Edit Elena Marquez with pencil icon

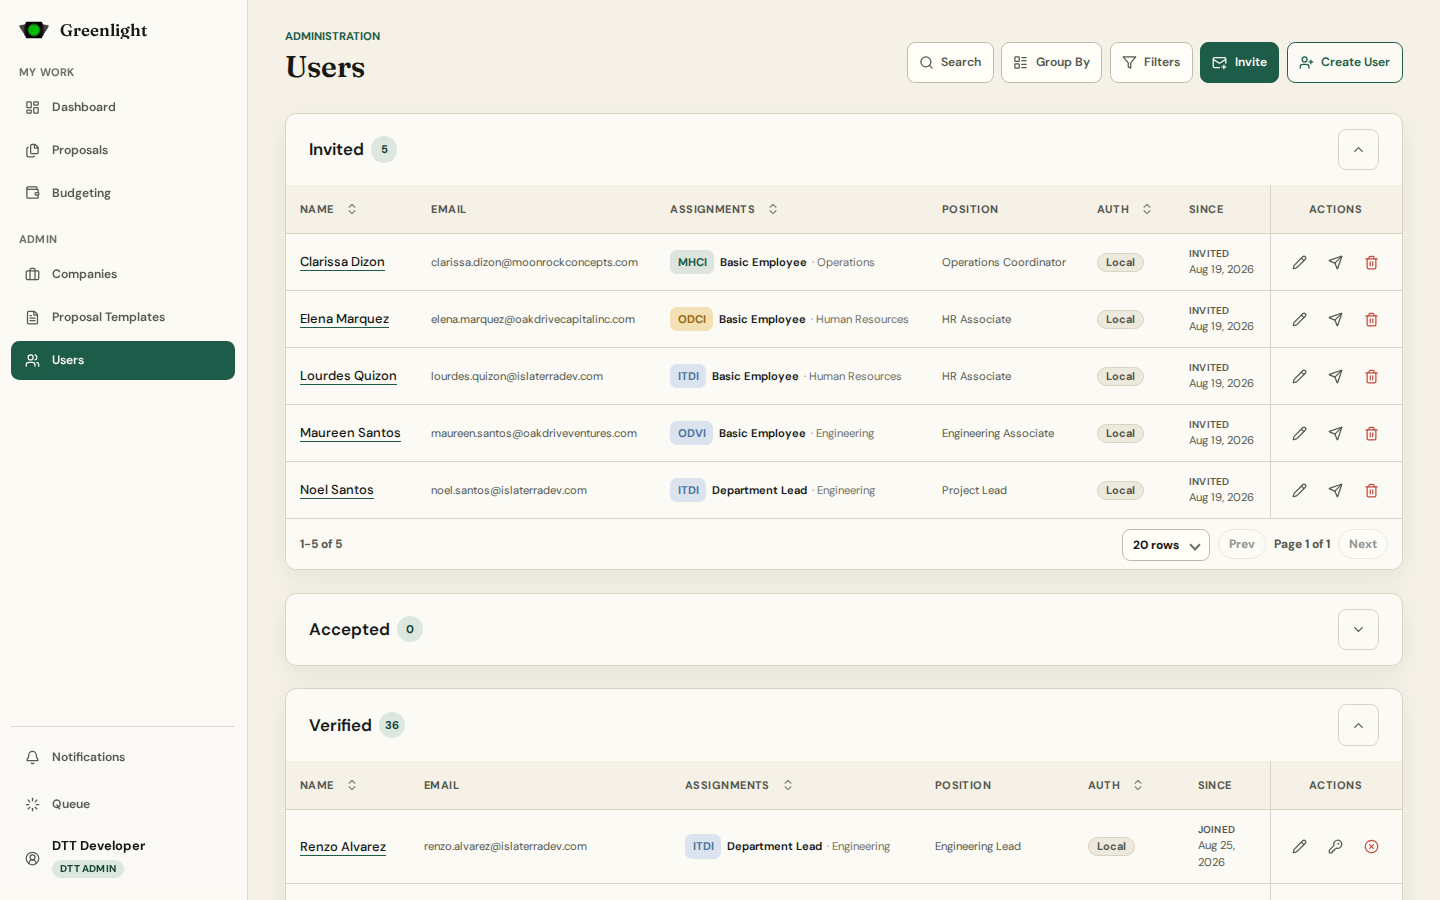coord(1299,319)
